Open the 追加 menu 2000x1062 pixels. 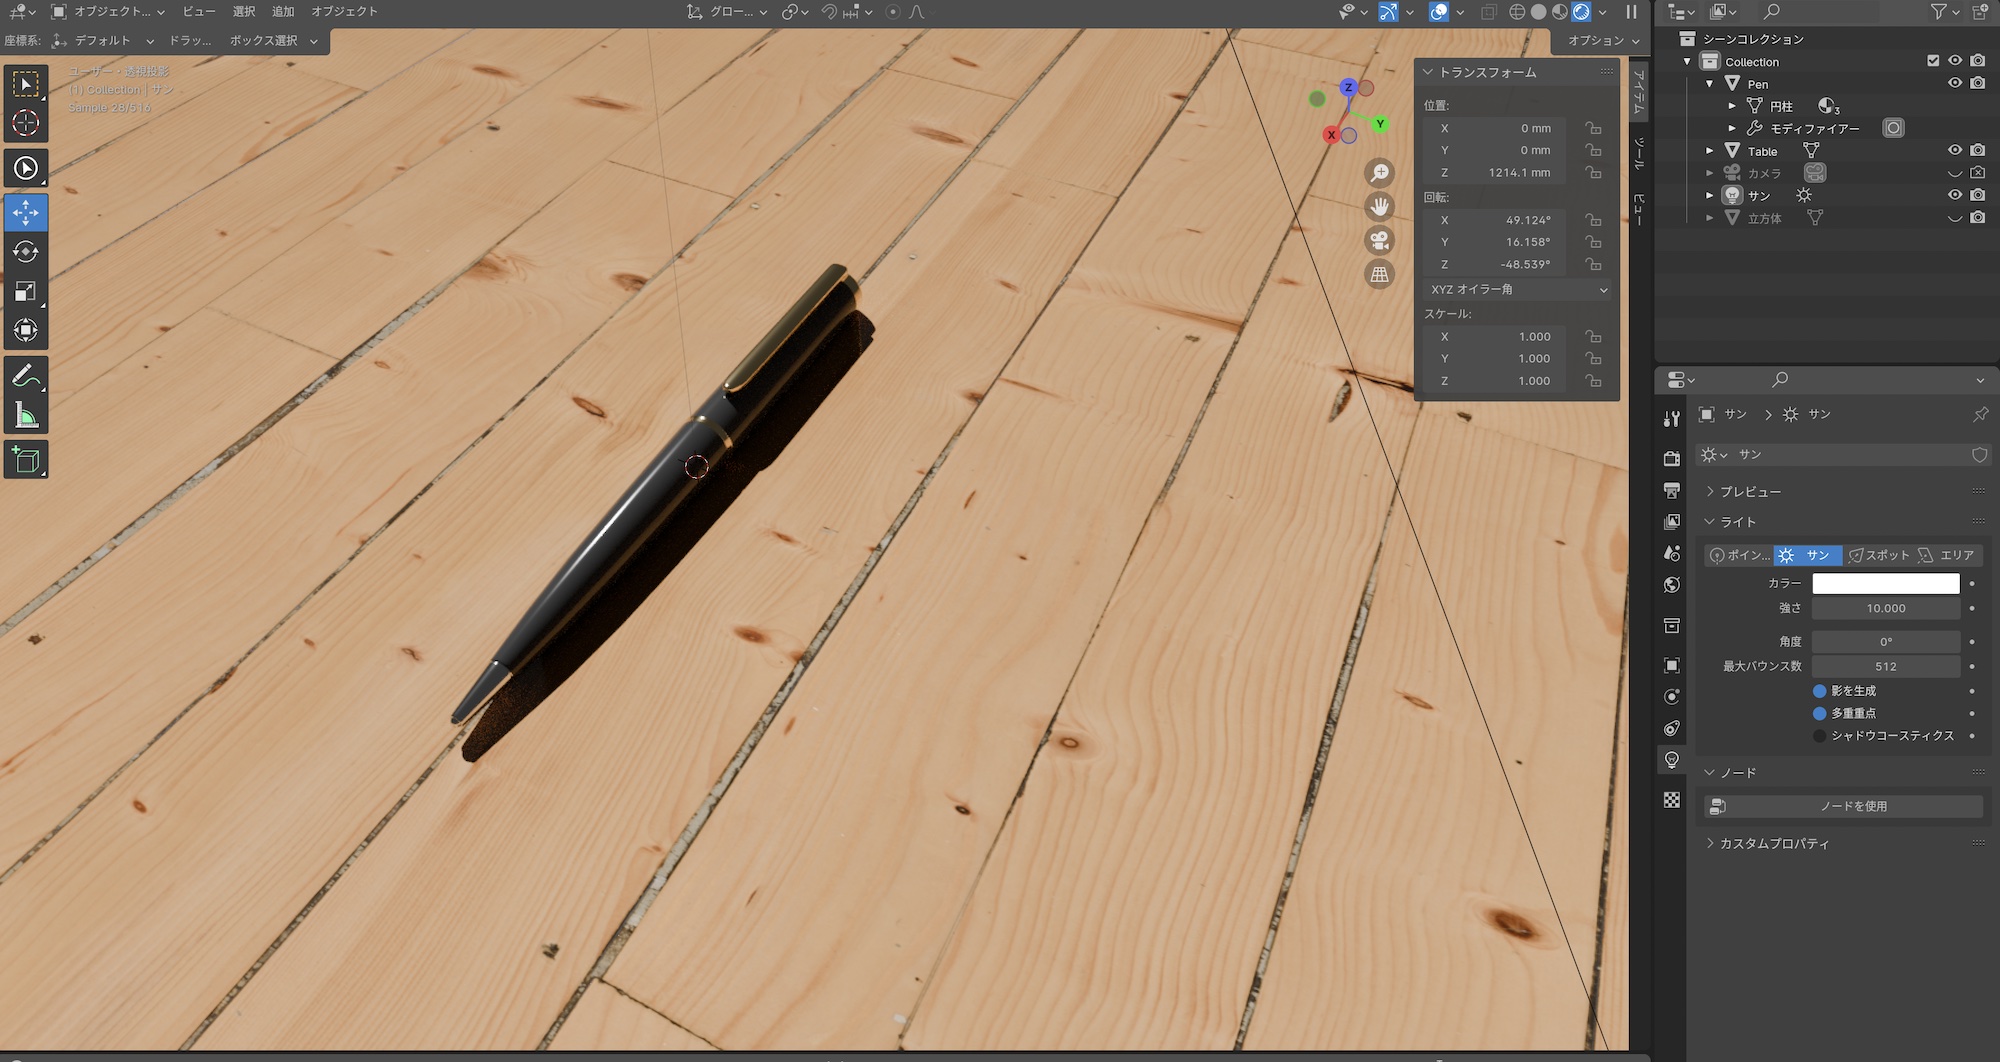(x=283, y=12)
